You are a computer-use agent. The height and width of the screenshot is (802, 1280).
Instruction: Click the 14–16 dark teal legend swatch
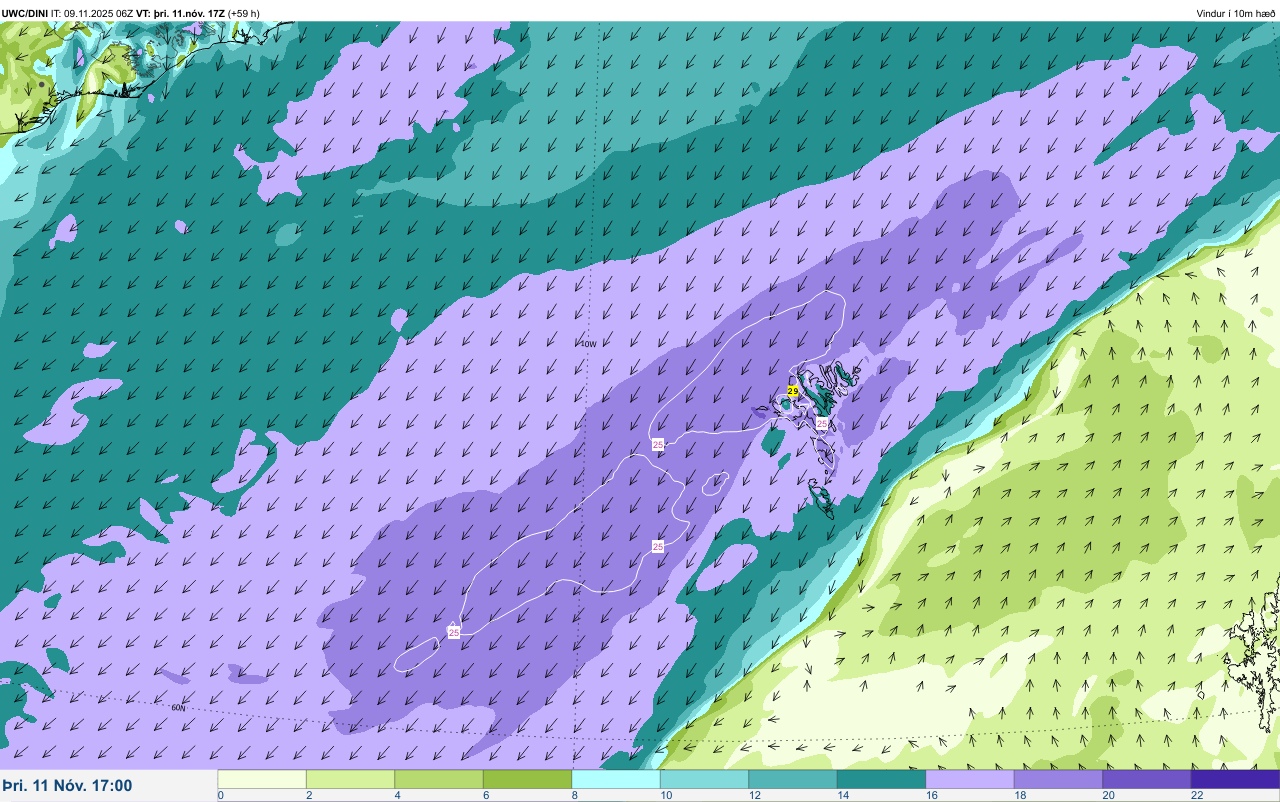pos(881,779)
